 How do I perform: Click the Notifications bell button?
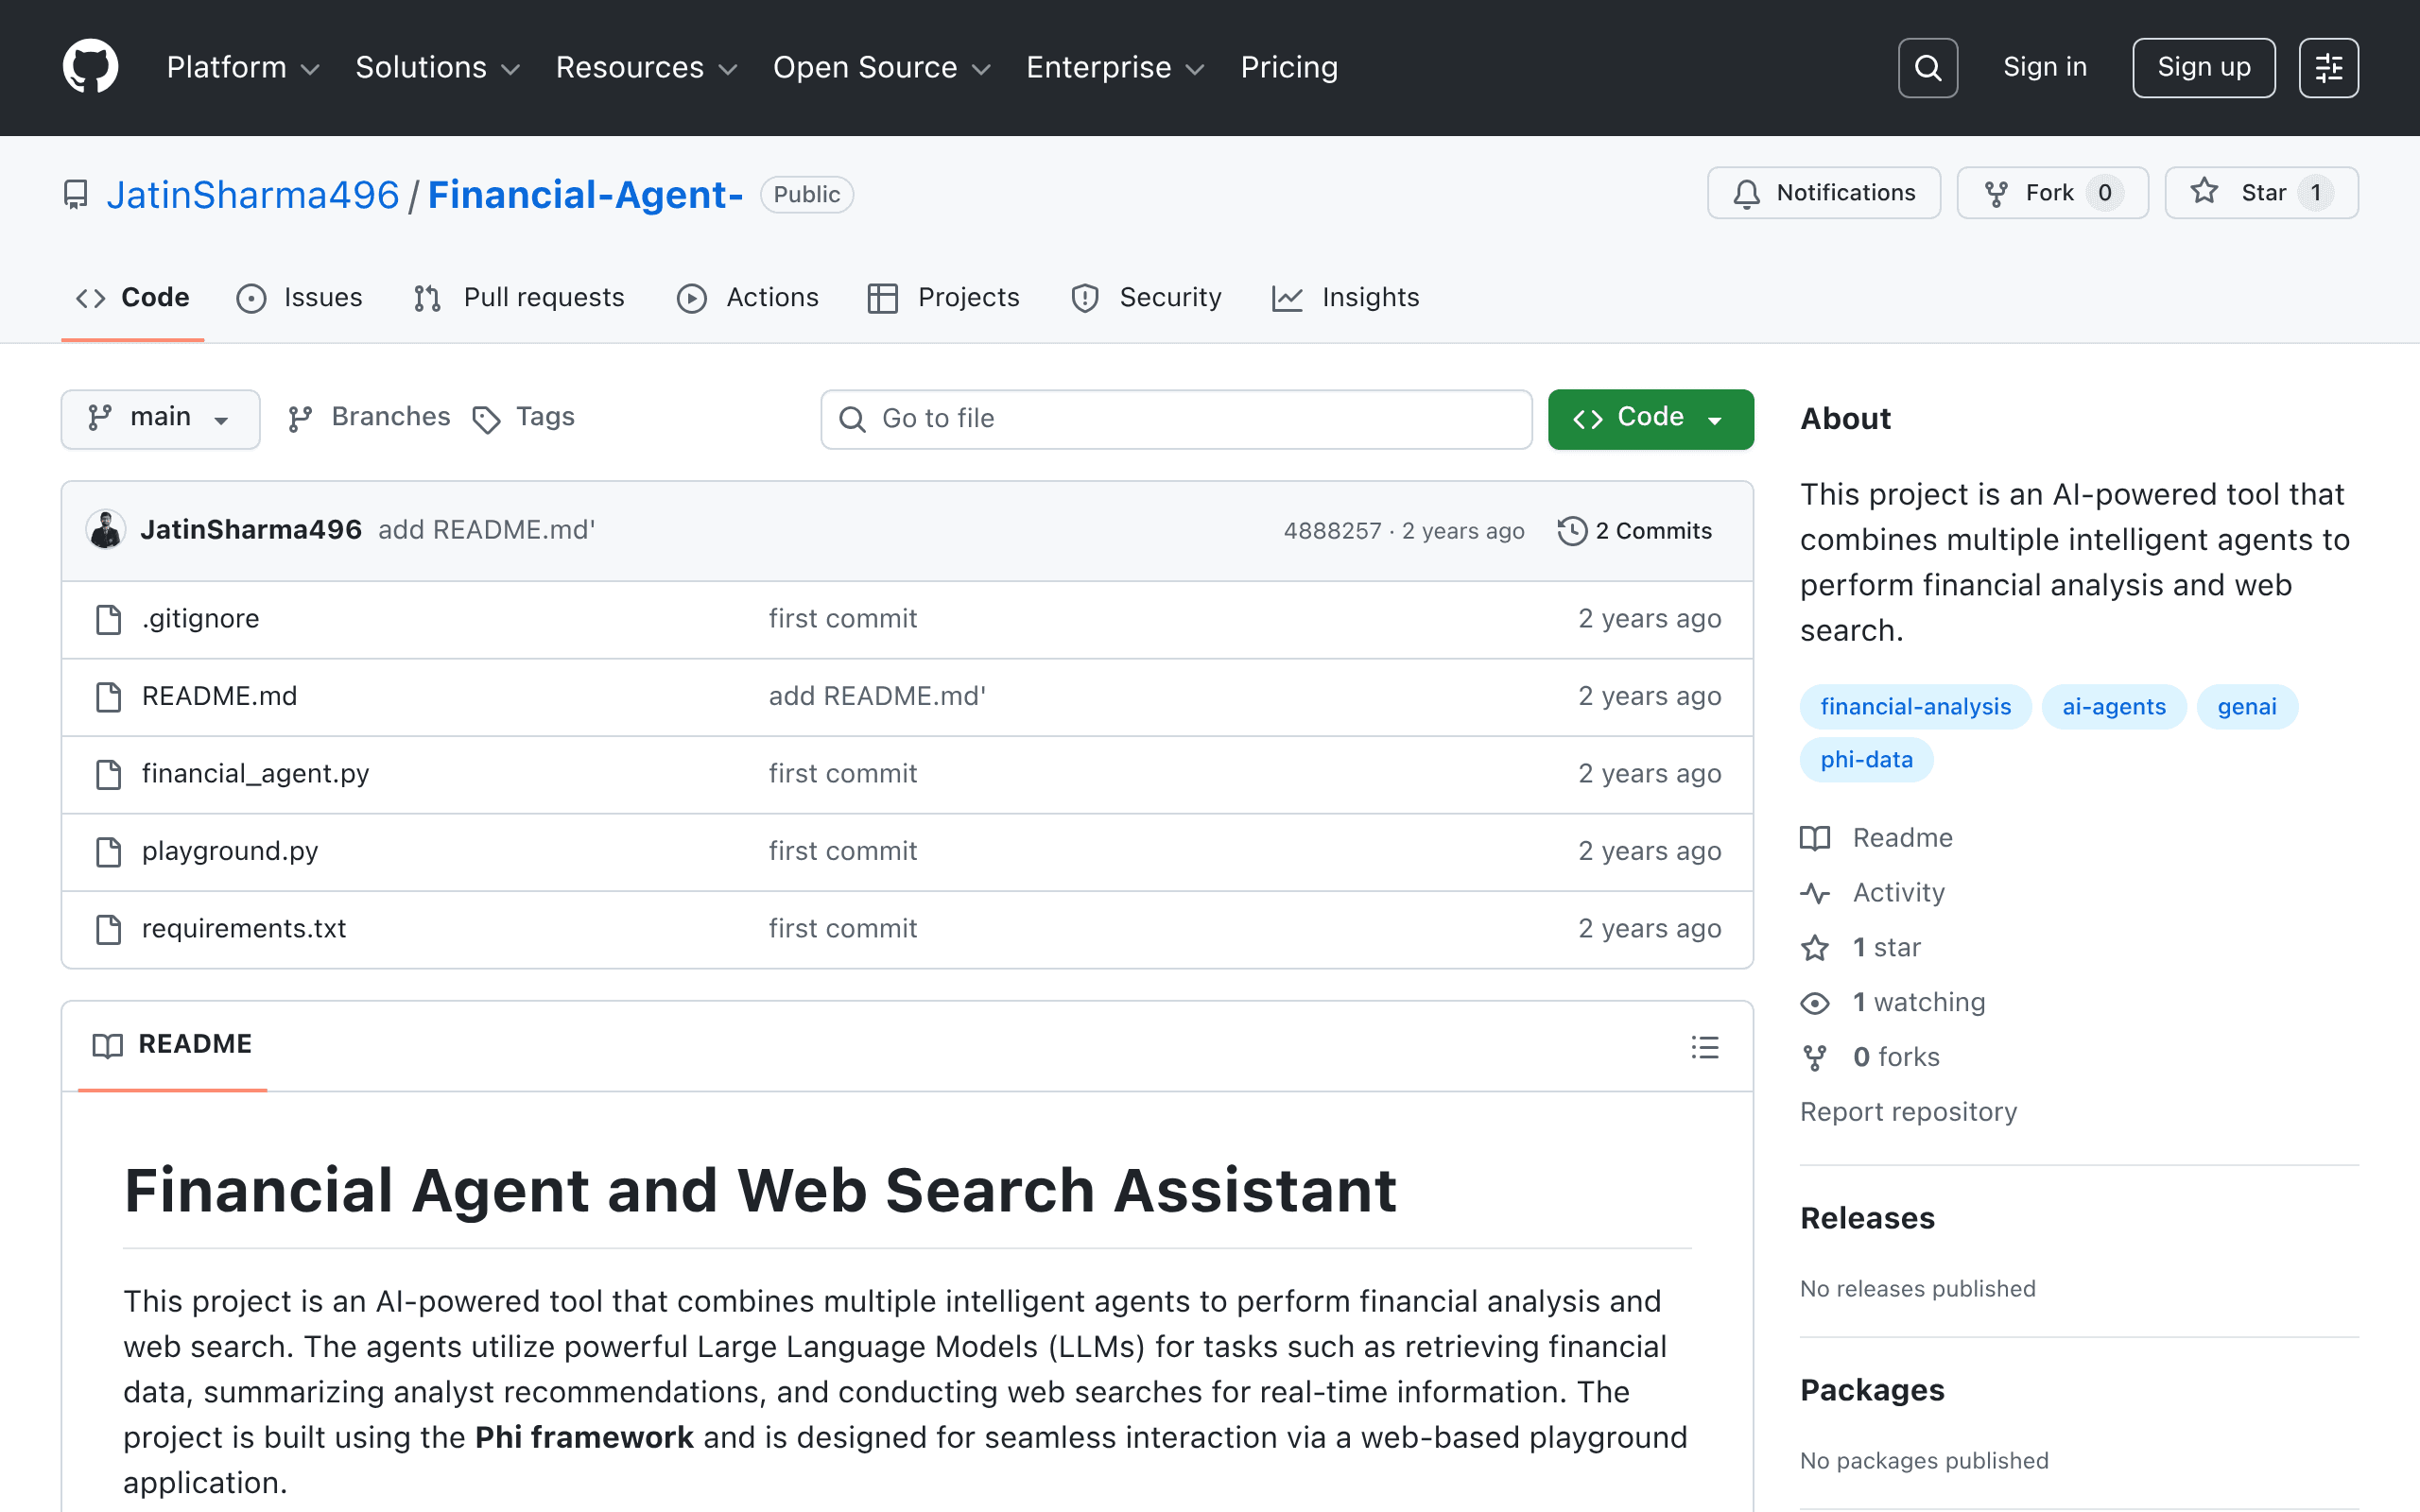1823,193
